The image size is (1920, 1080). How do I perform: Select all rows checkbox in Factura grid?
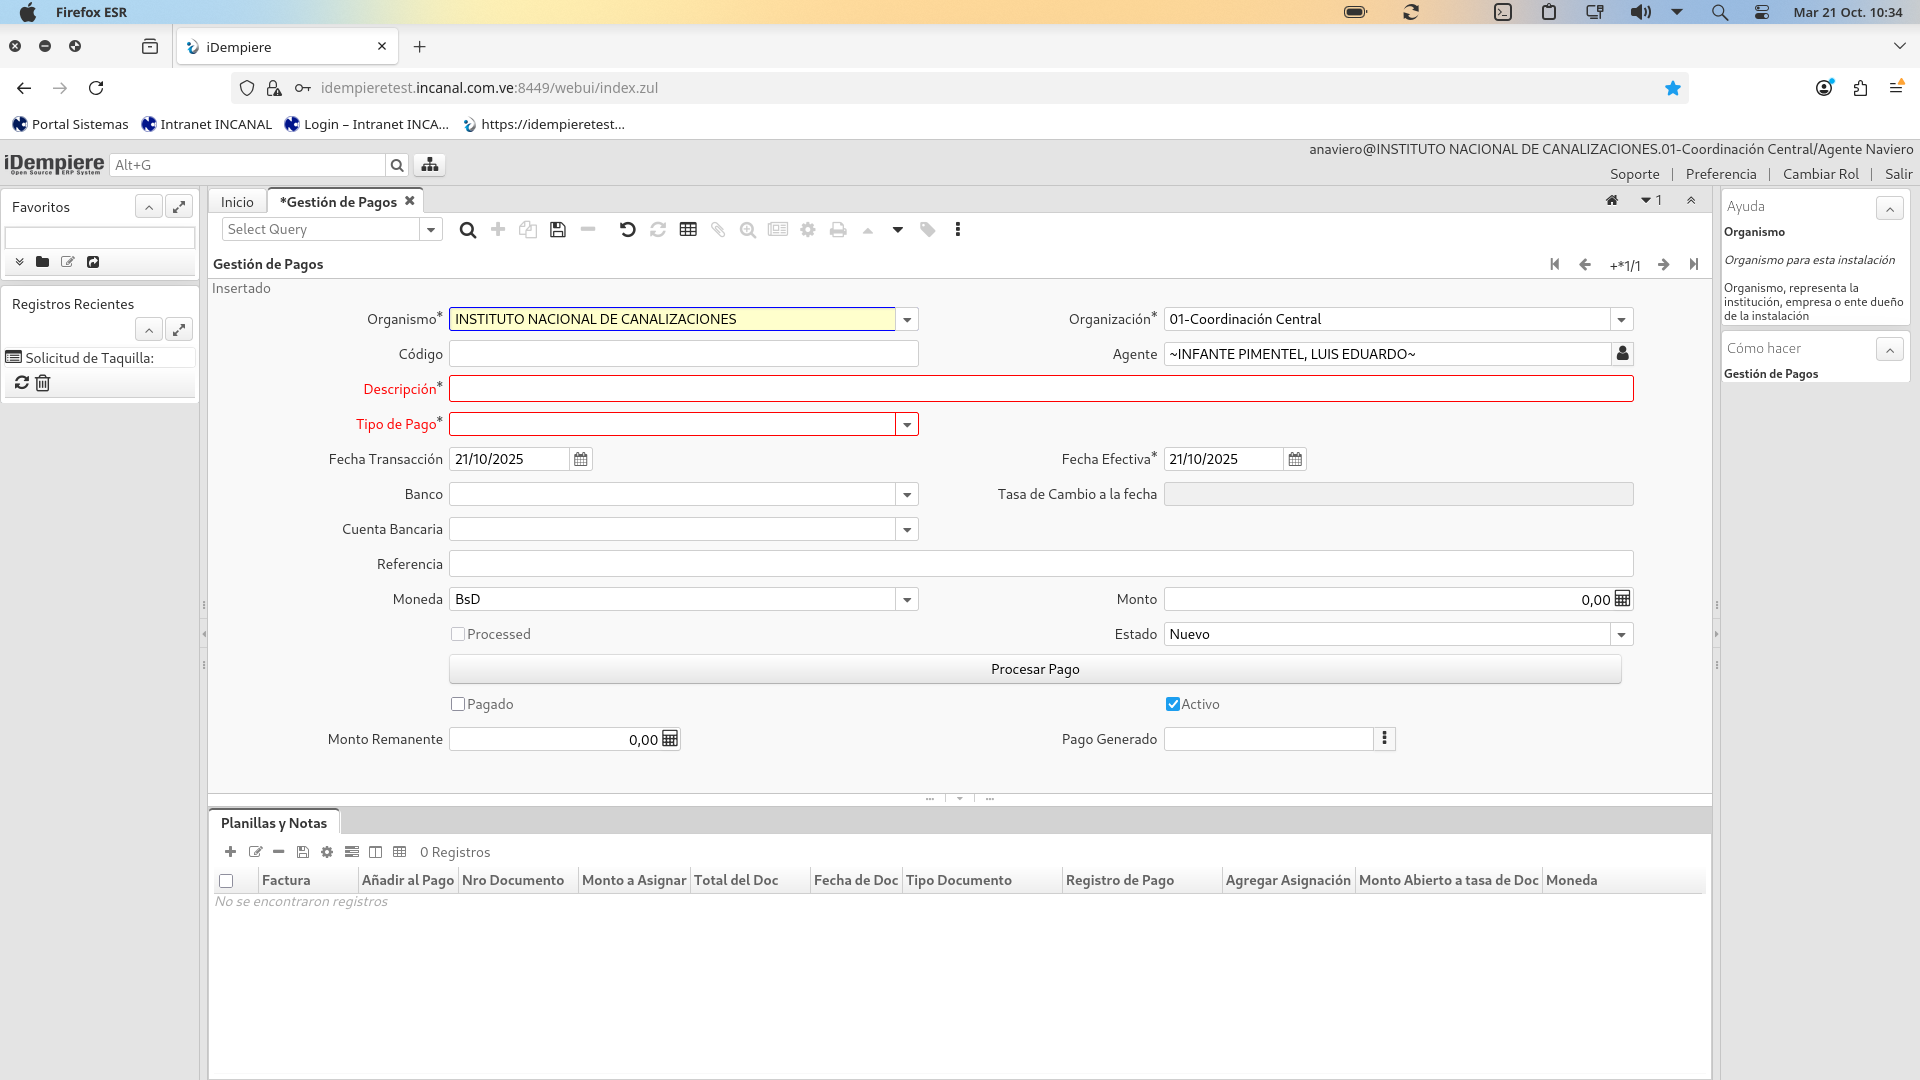click(x=226, y=881)
